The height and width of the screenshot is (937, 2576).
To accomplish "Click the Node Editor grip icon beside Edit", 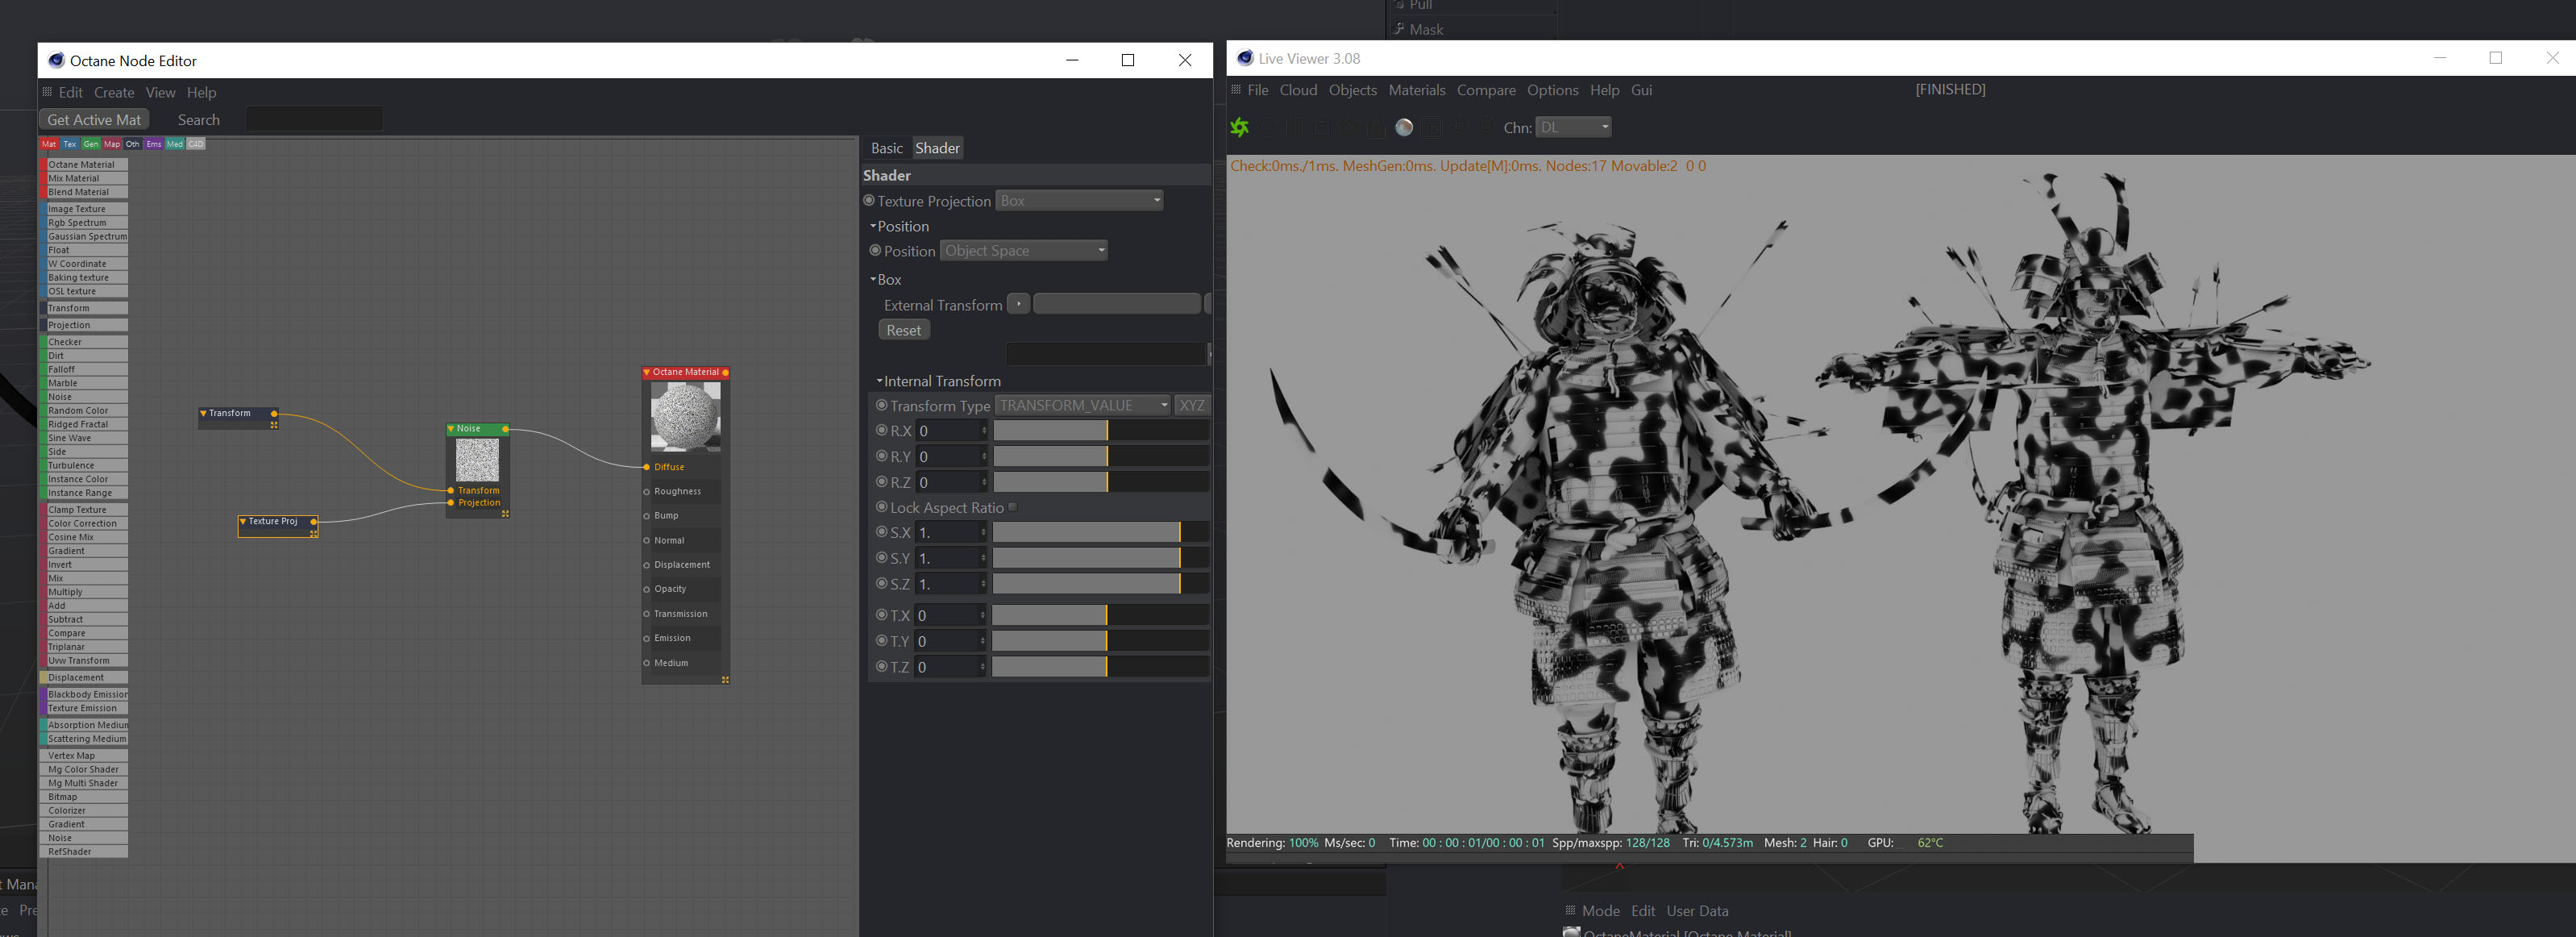I will tap(47, 92).
